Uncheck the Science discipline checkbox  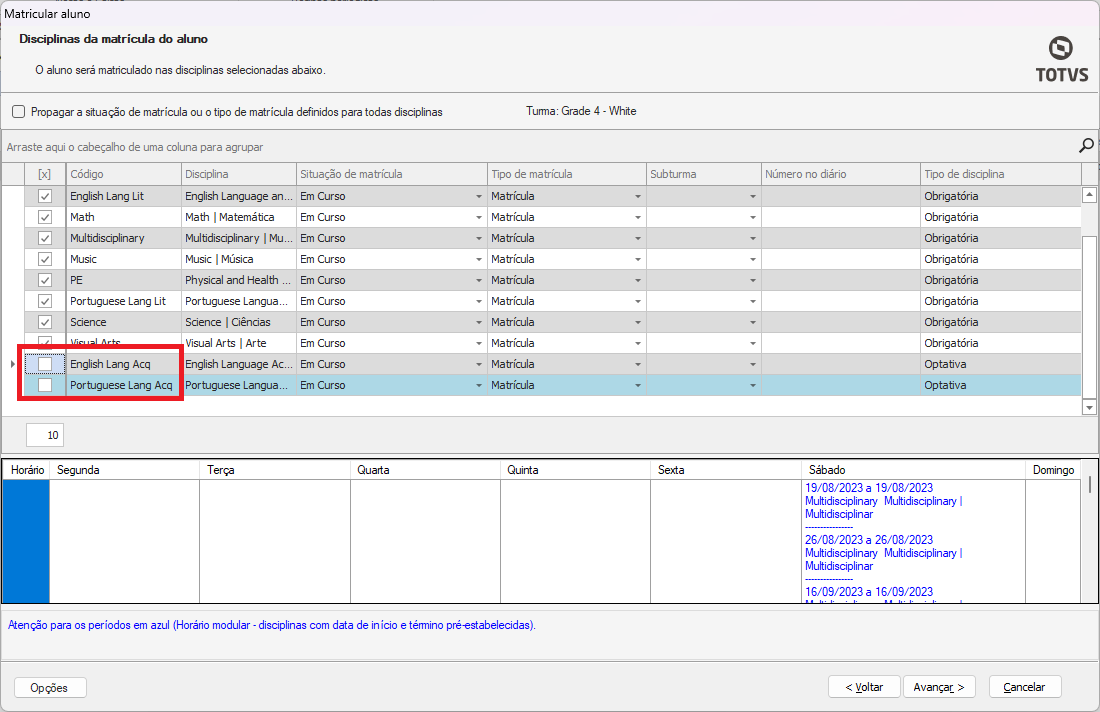pos(45,323)
